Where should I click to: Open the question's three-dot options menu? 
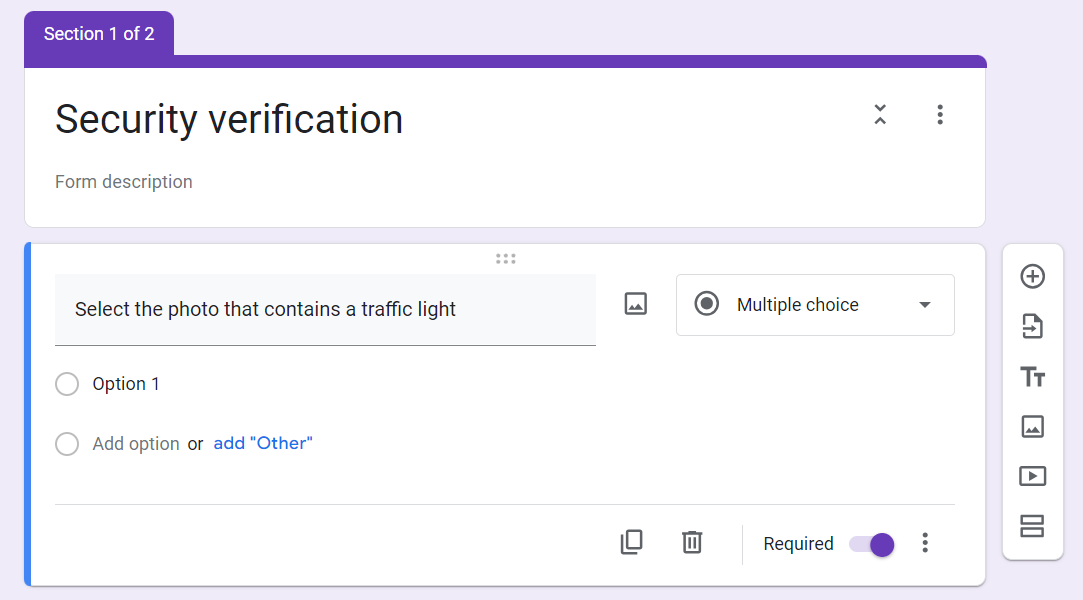click(925, 543)
